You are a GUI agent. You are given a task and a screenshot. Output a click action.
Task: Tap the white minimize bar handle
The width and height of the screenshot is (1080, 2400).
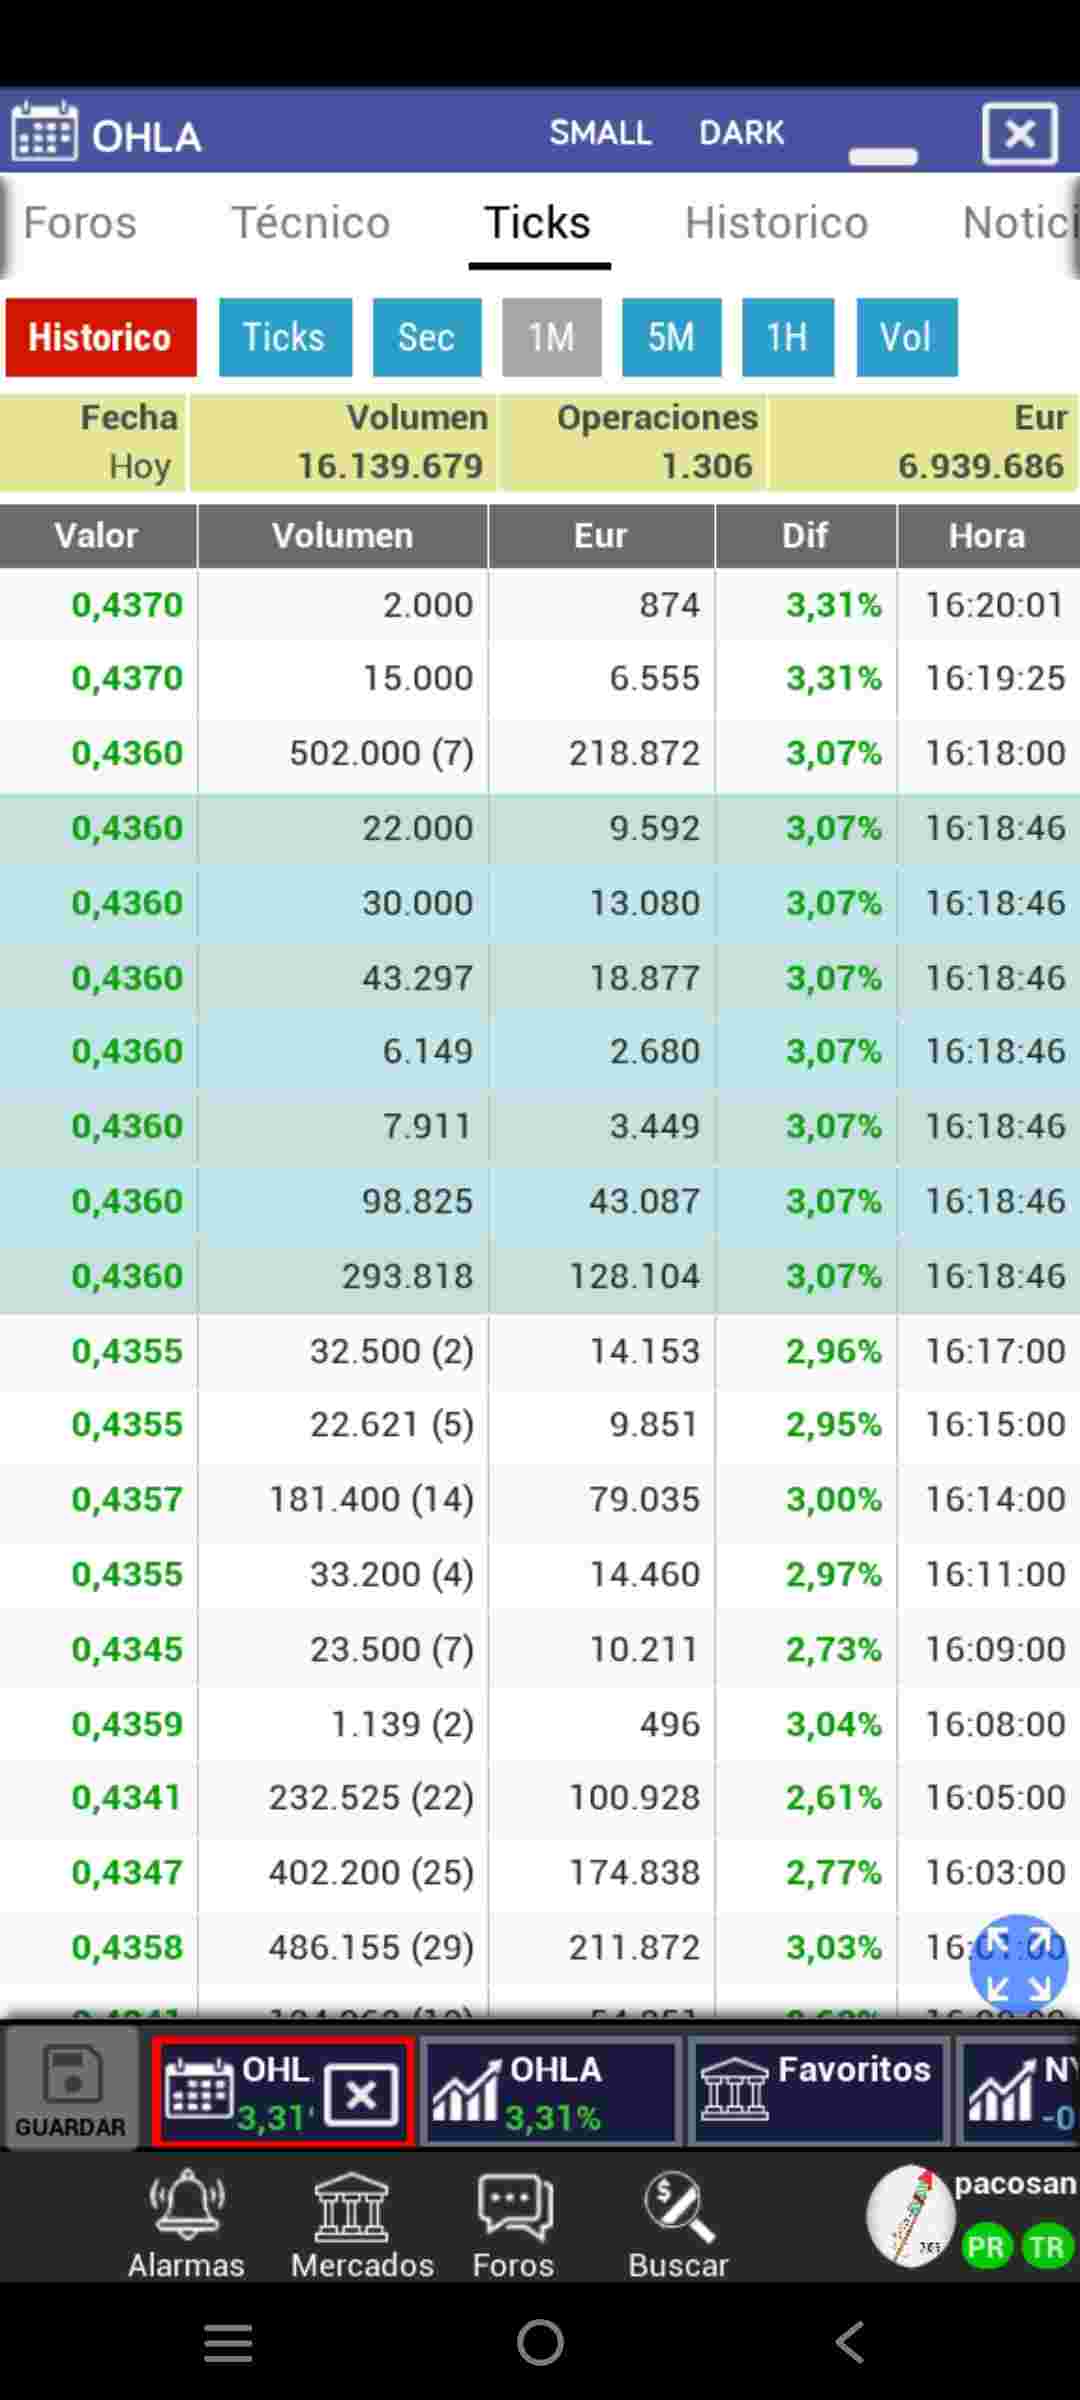(883, 156)
